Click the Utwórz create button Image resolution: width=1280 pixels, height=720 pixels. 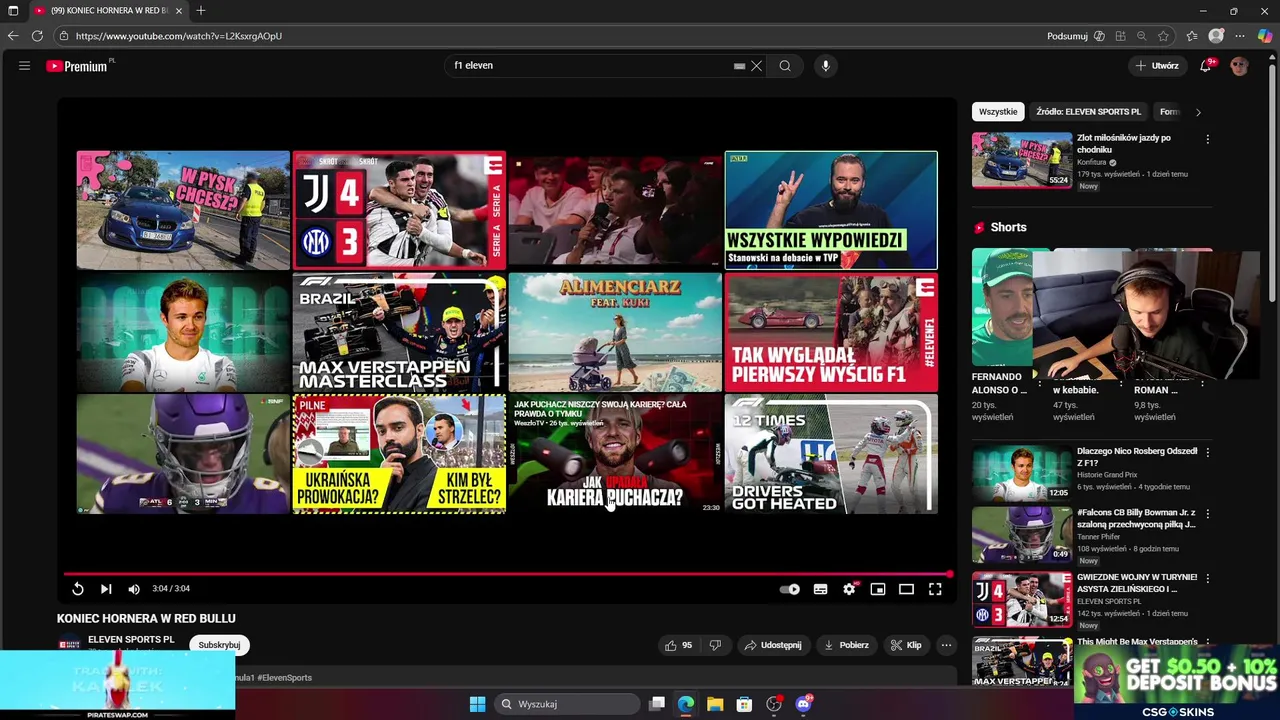point(1157,66)
